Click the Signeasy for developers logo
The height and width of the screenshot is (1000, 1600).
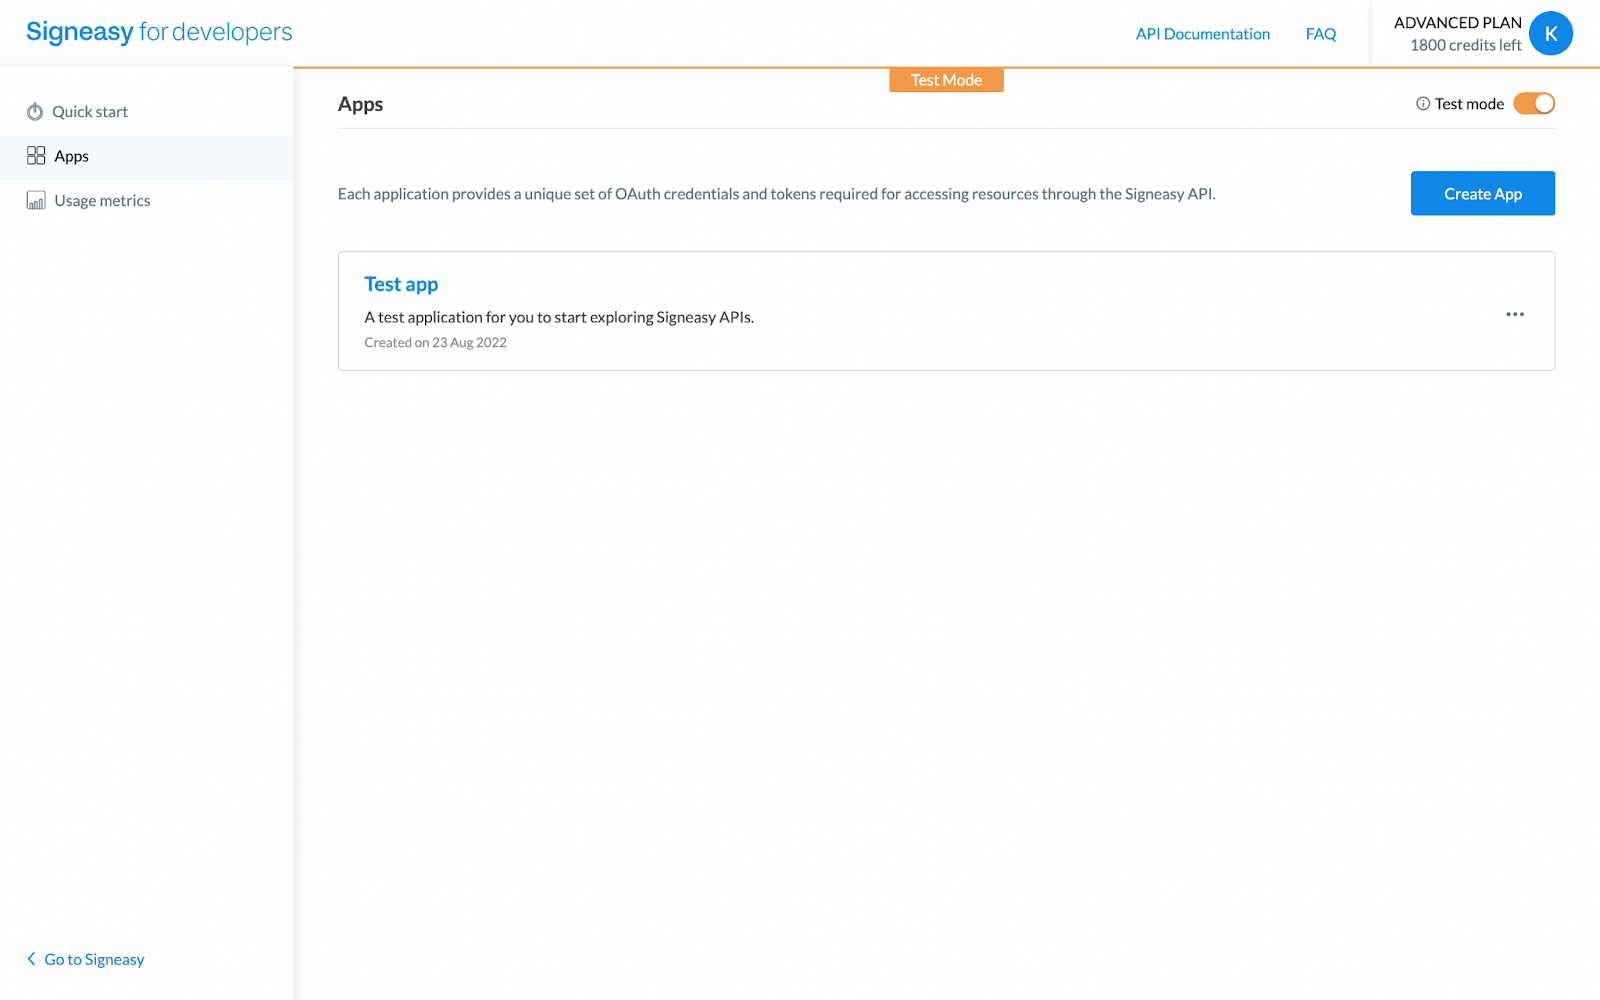[158, 31]
